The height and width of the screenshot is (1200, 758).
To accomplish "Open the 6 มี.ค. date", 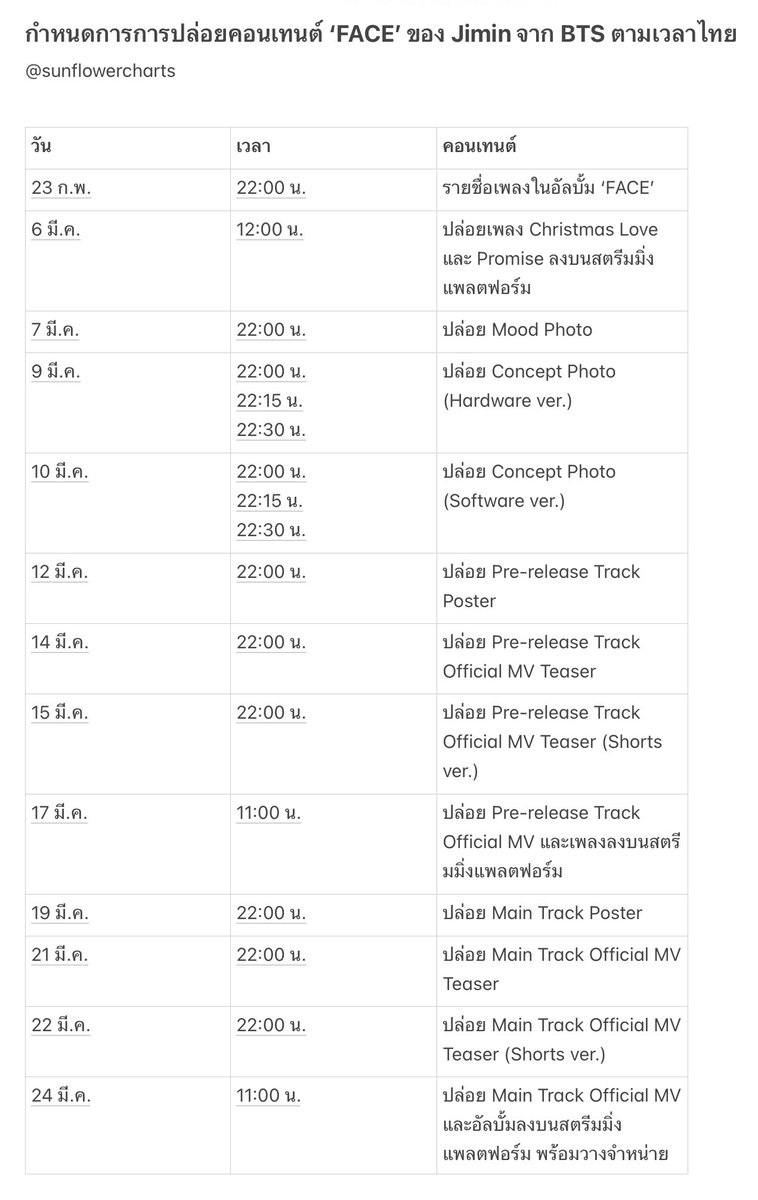I will coord(56,230).
